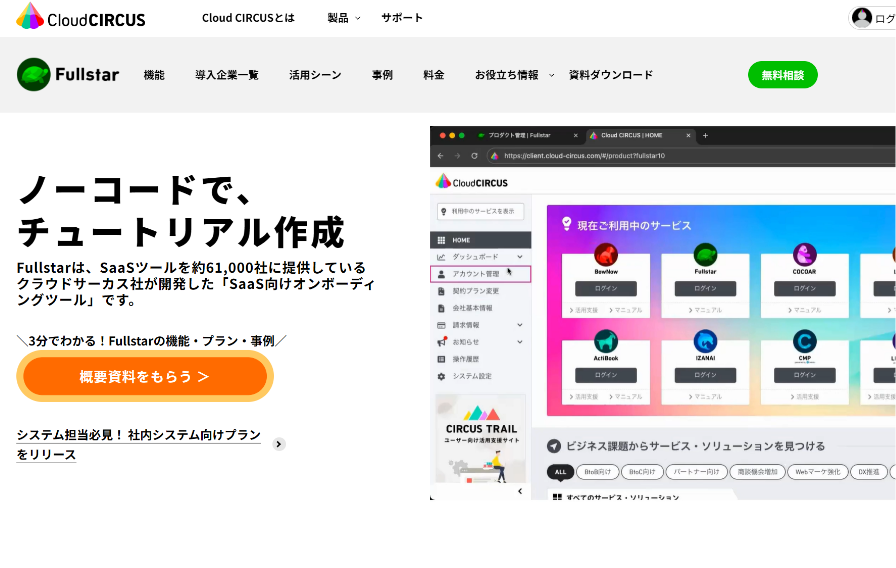
Task: Open the 資料ダウンロード link
Action: [610, 75]
